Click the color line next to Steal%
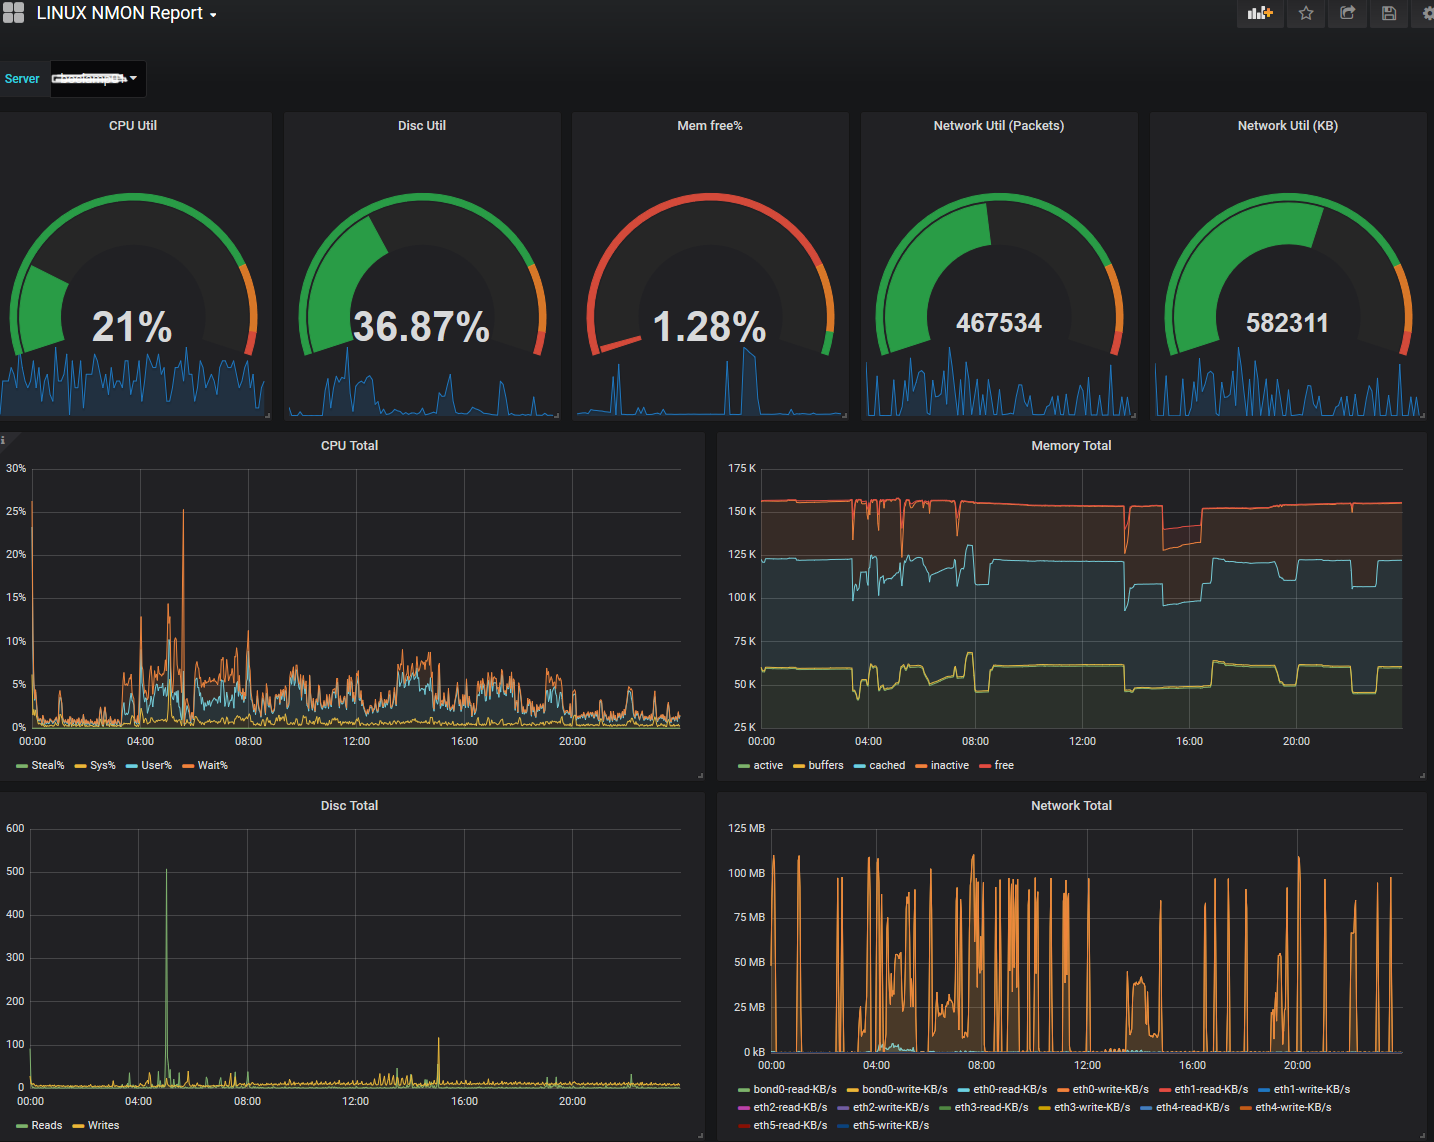Screen dimensions: 1434x1142 (x=22, y=766)
